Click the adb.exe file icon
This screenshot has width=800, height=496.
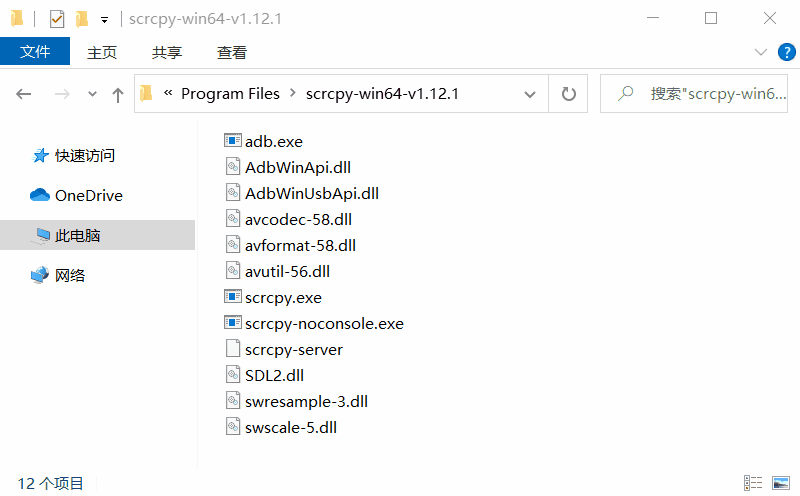click(233, 142)
